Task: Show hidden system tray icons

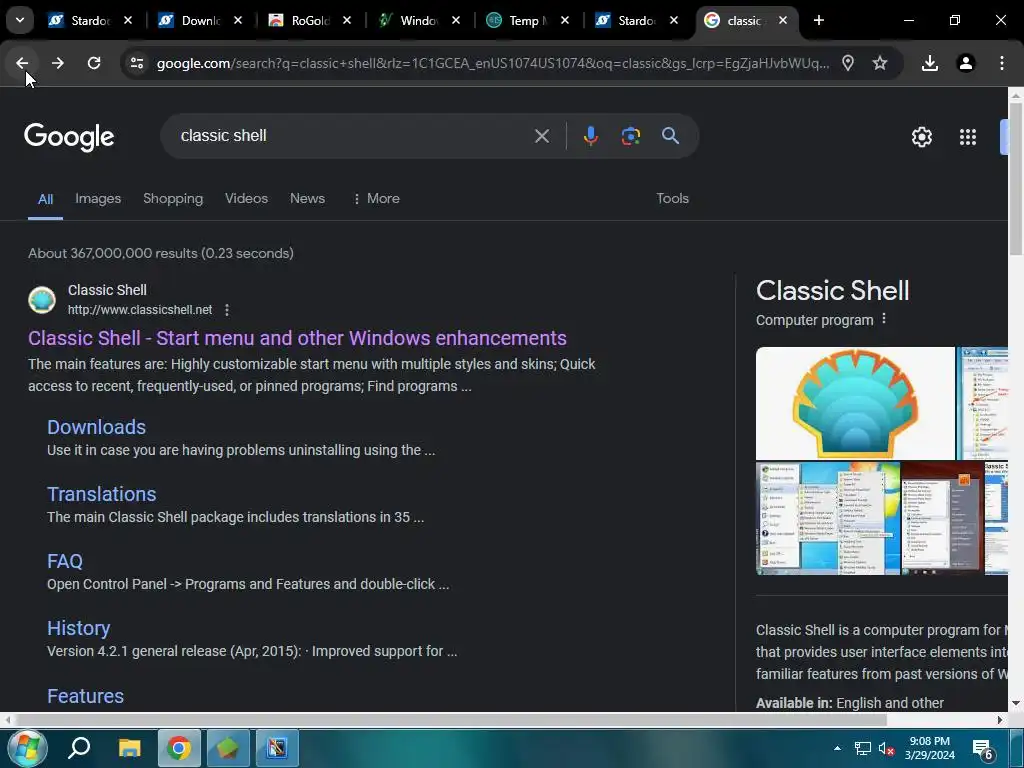Action: pos(837,748)
